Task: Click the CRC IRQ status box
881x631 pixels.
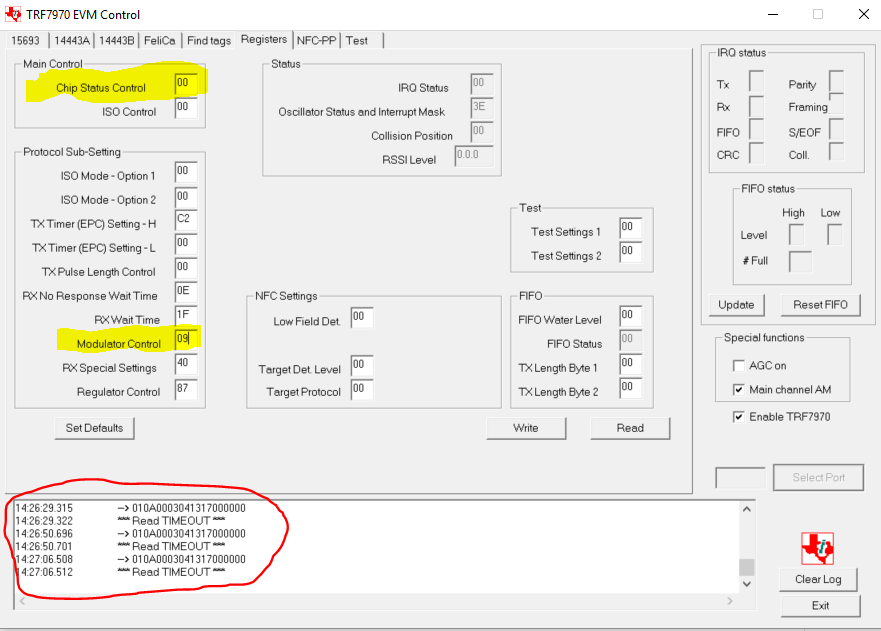Action: tap(756, 152)
